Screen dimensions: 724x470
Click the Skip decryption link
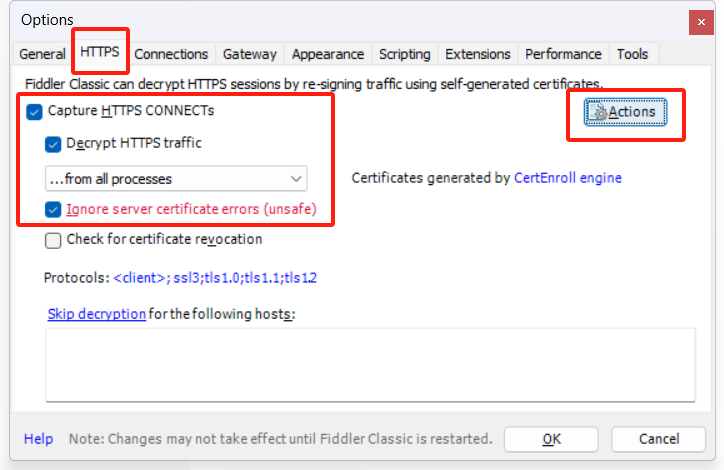pyautogui.click(x=97, y=314)
